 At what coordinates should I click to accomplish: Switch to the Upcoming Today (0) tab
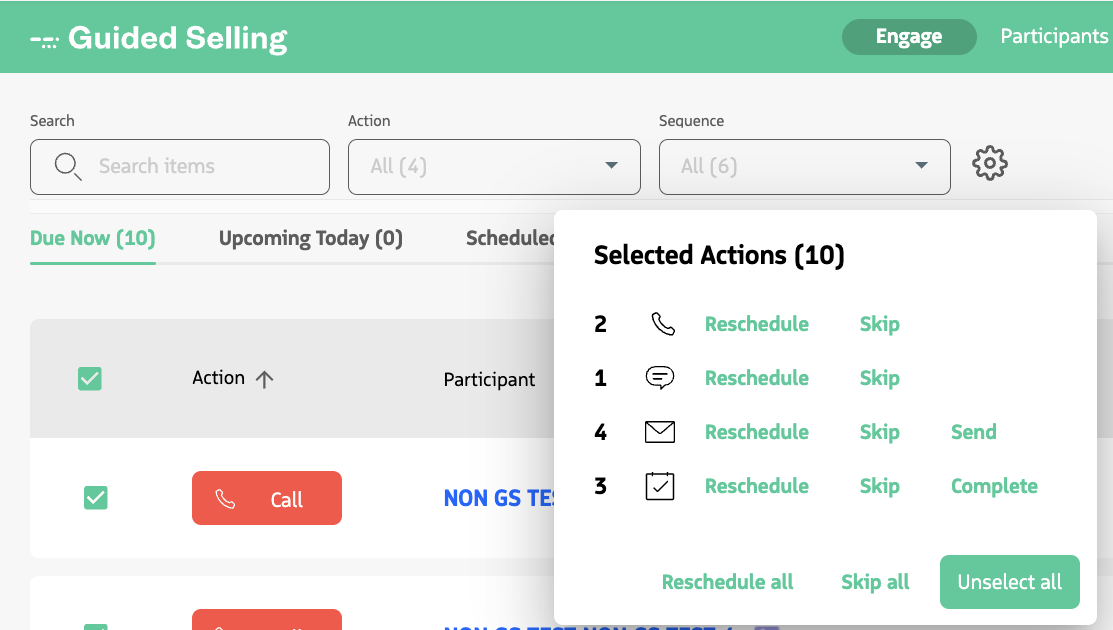click(310, 238)
